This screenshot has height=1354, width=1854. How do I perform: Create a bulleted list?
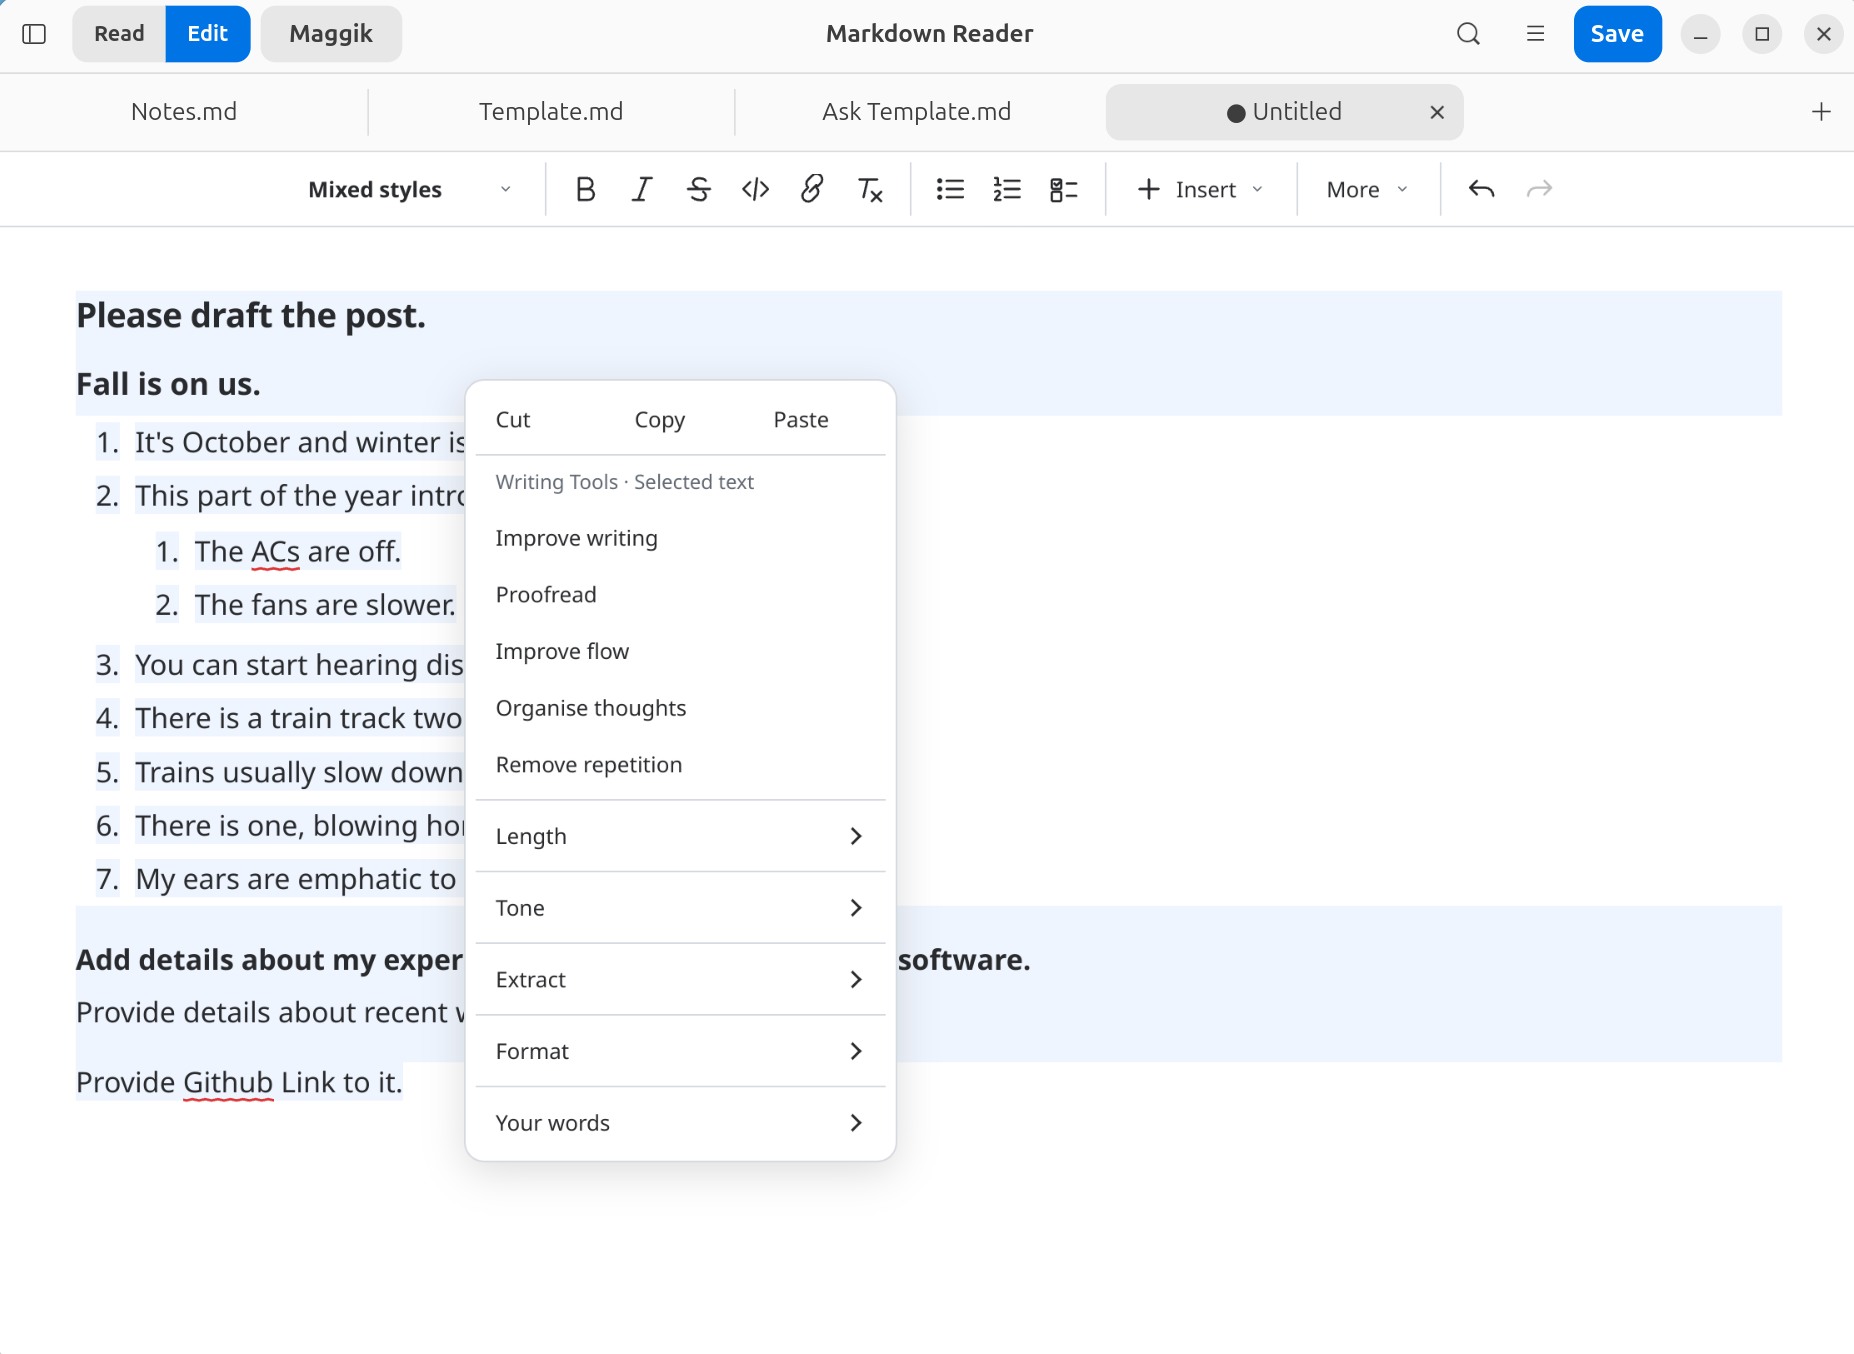pos(950,189)
